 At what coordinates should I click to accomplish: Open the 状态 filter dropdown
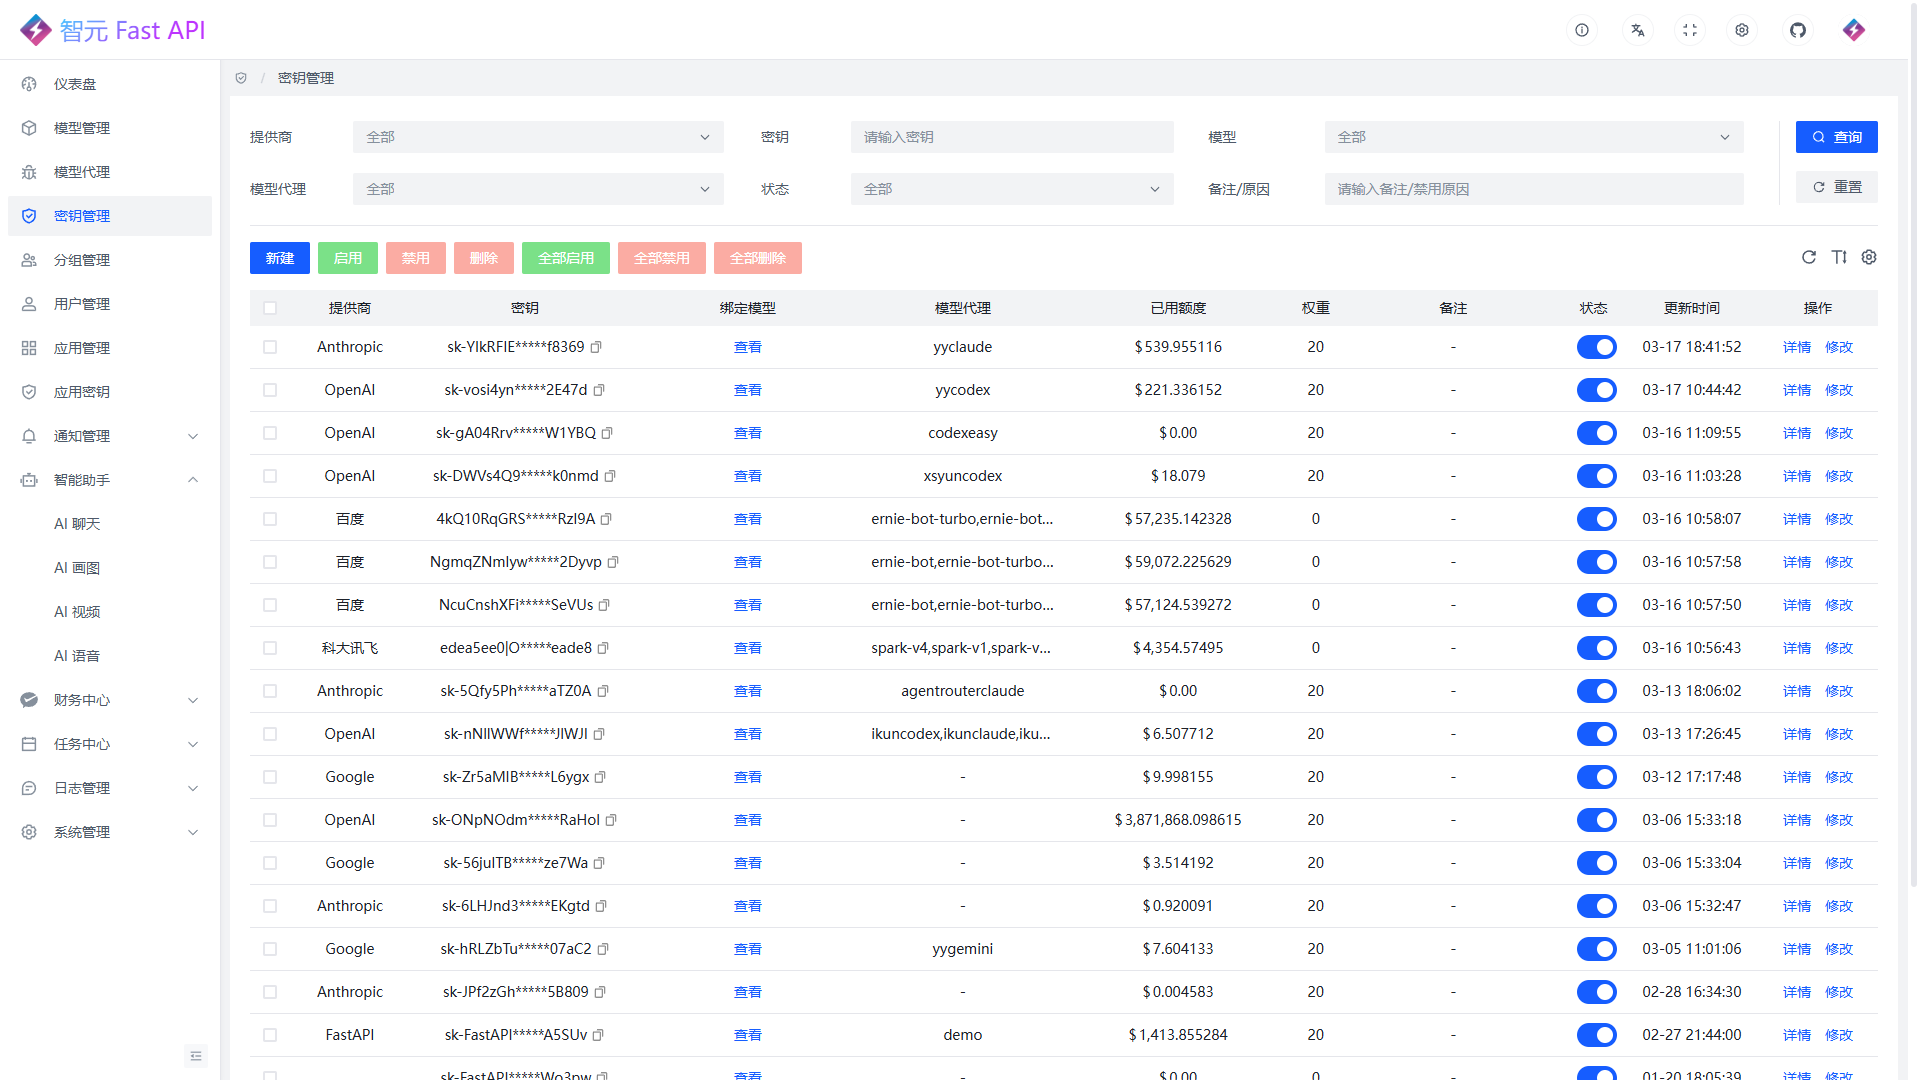point(1011,189)
